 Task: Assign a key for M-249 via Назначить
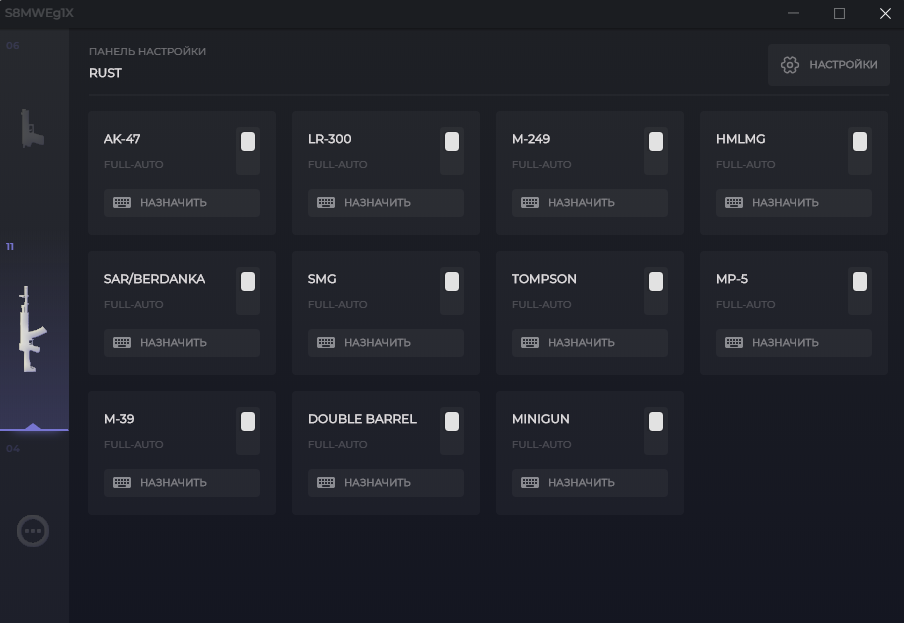click(x=590, y=203)
